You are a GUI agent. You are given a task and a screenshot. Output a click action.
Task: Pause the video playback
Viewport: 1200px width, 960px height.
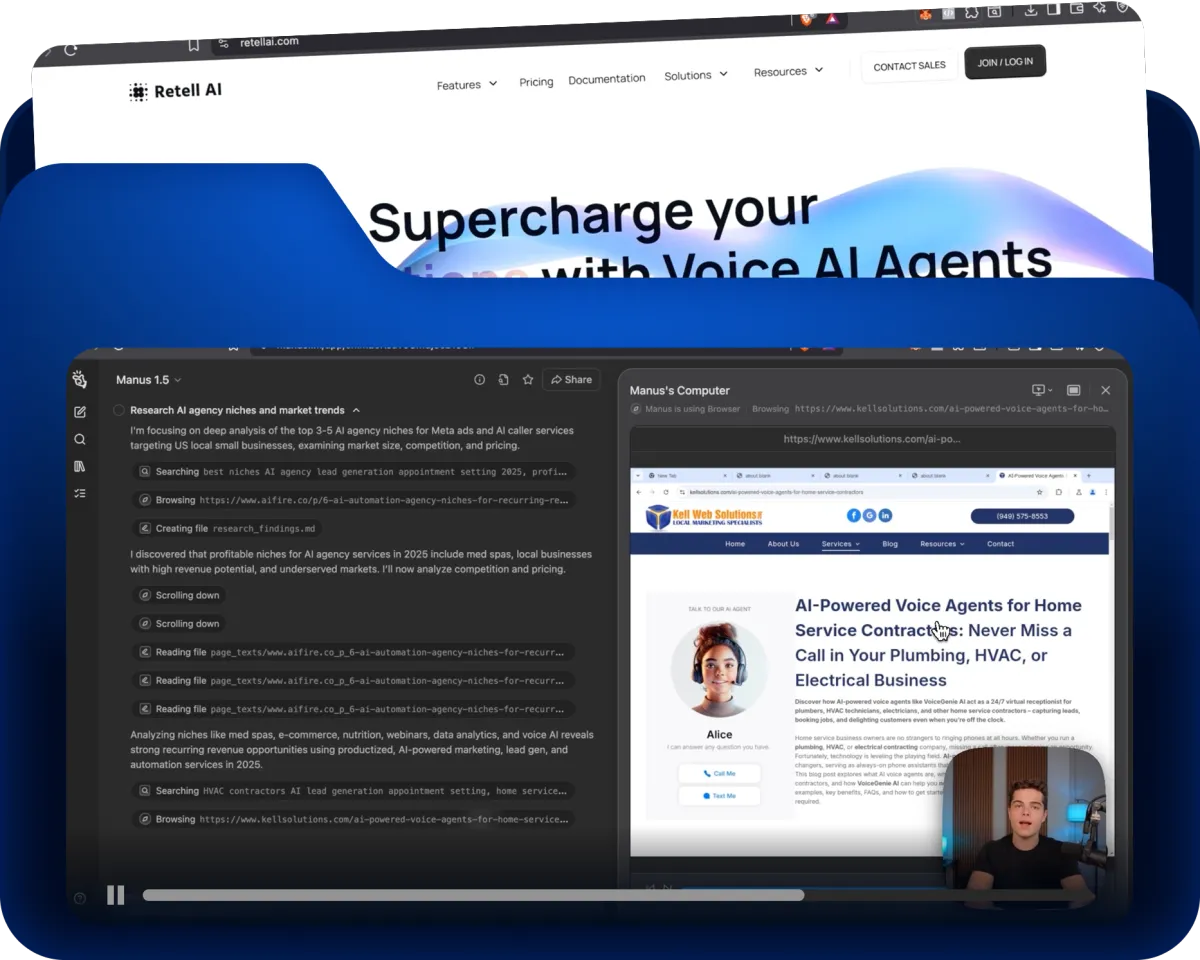tap(116, 895)
